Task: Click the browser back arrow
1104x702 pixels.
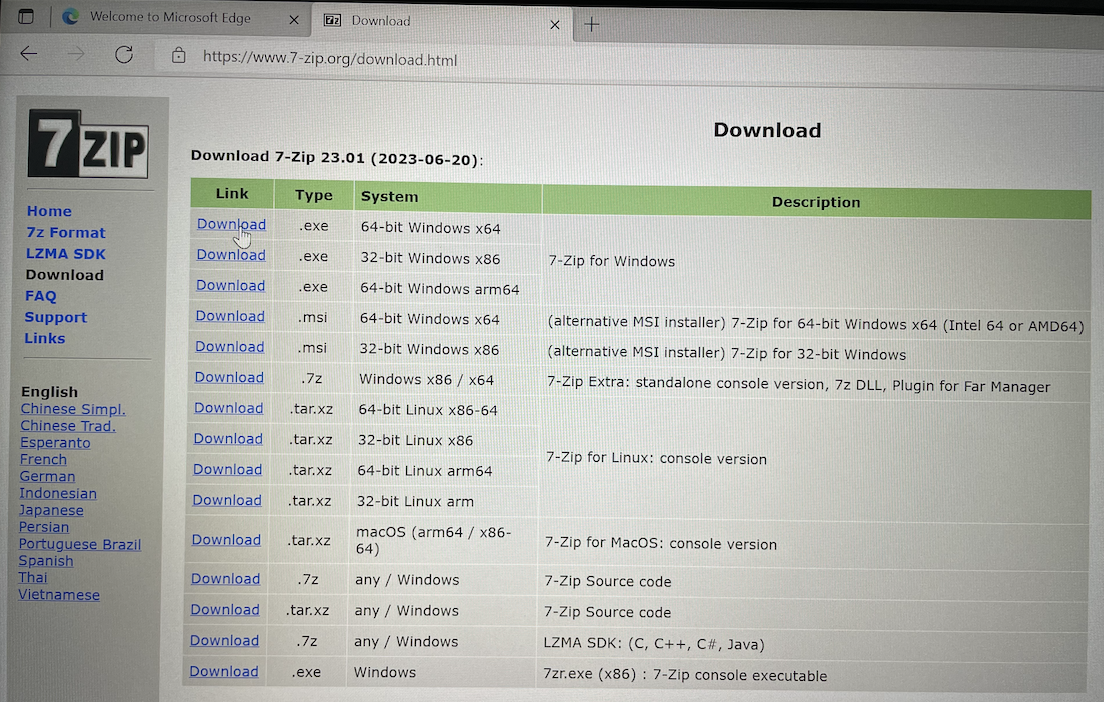Action: 29,54
